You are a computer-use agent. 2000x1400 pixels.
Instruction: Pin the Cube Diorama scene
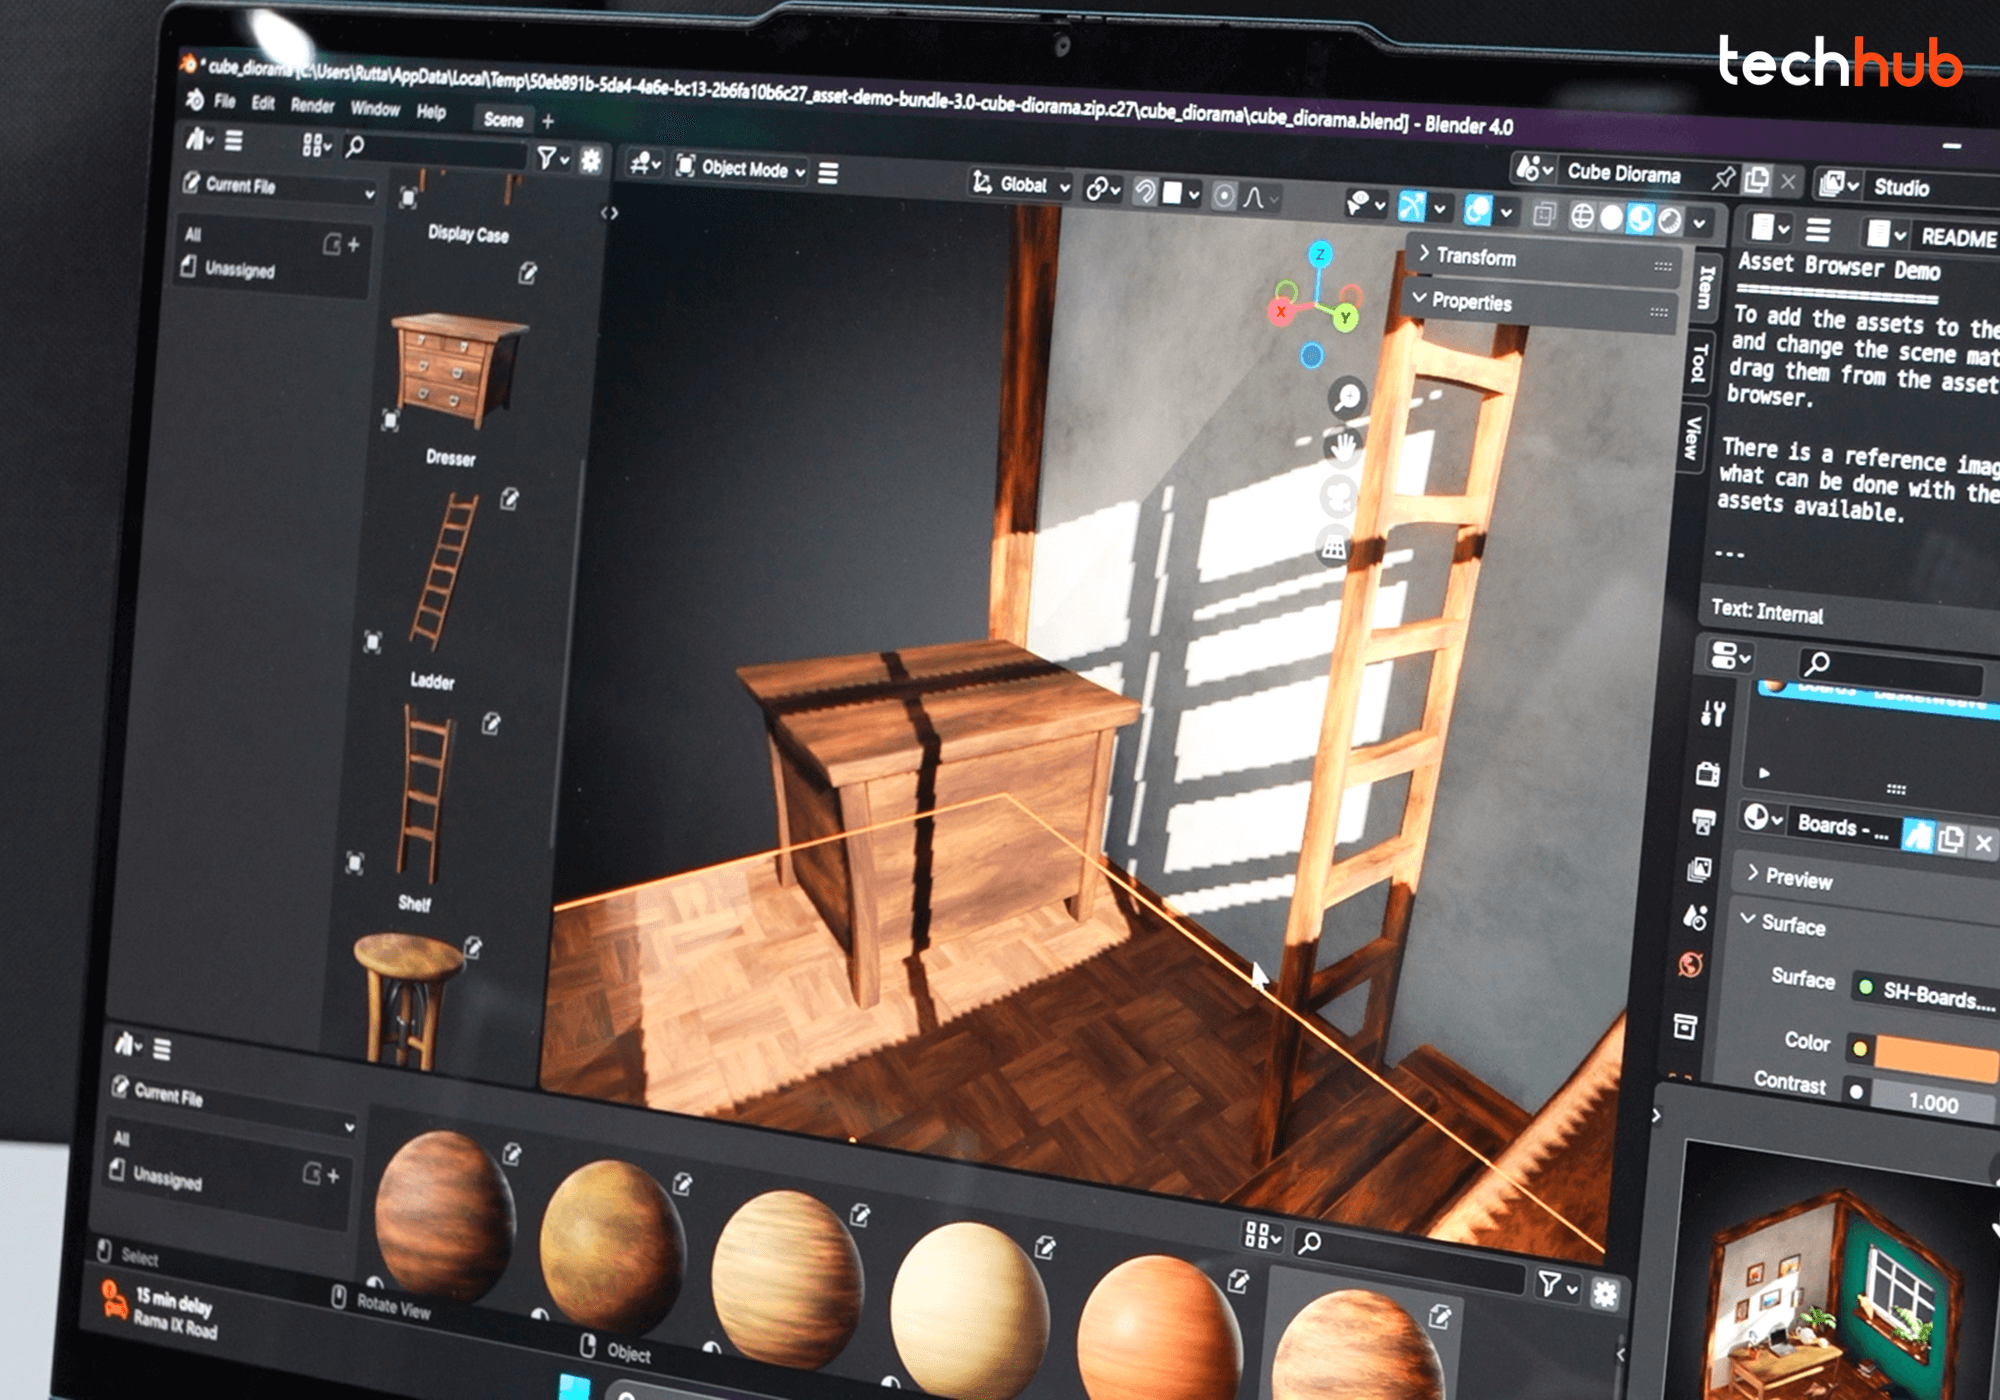pyautogui.click(x=1722, y=178)
